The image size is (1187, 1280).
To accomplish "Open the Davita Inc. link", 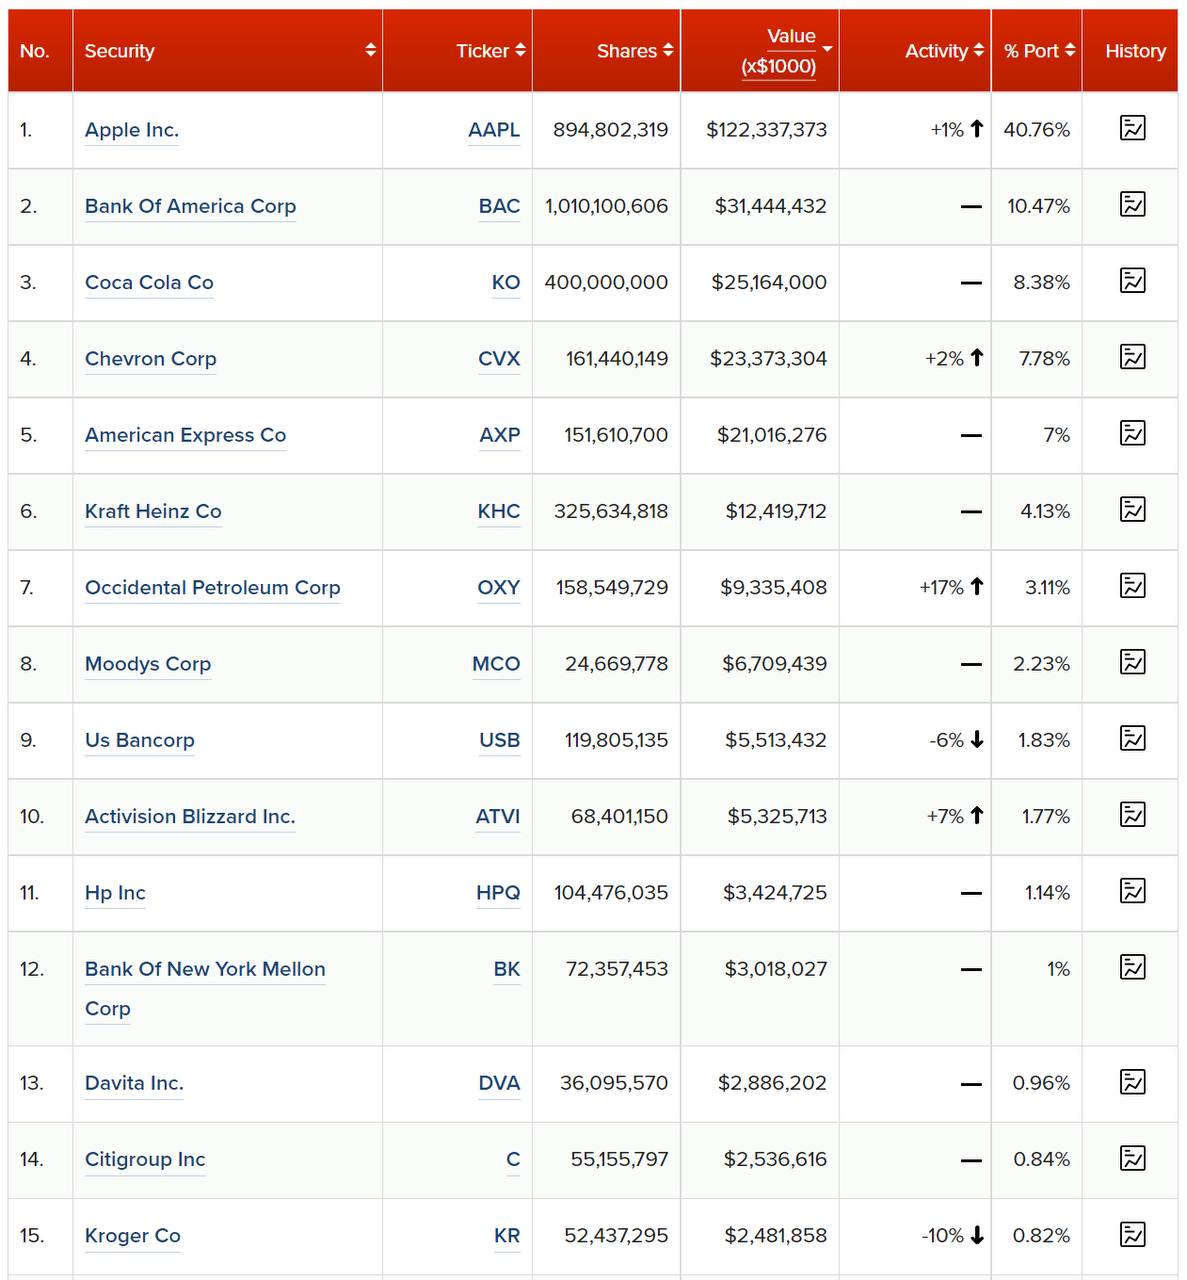I will pos(134,1083).
